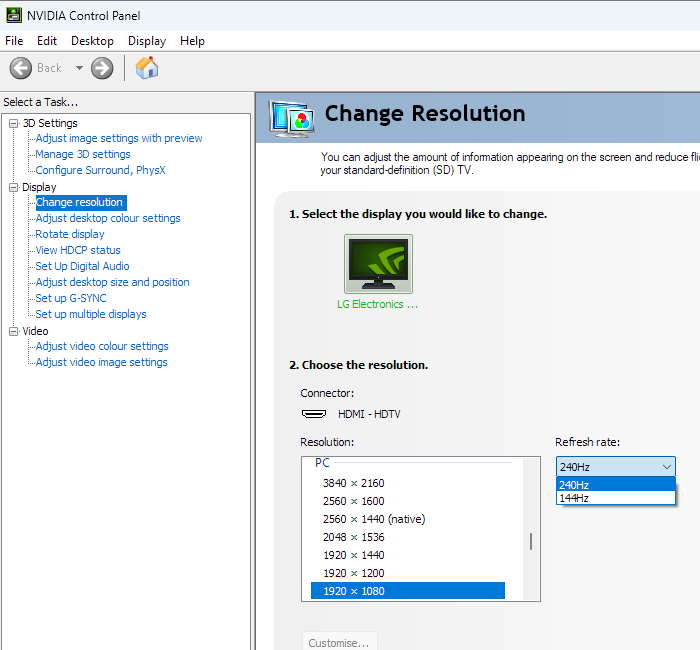The image size is (700, 650).
Task: Open Manage 3D settings
Action: pyautogui.click(x=83, y=154)
